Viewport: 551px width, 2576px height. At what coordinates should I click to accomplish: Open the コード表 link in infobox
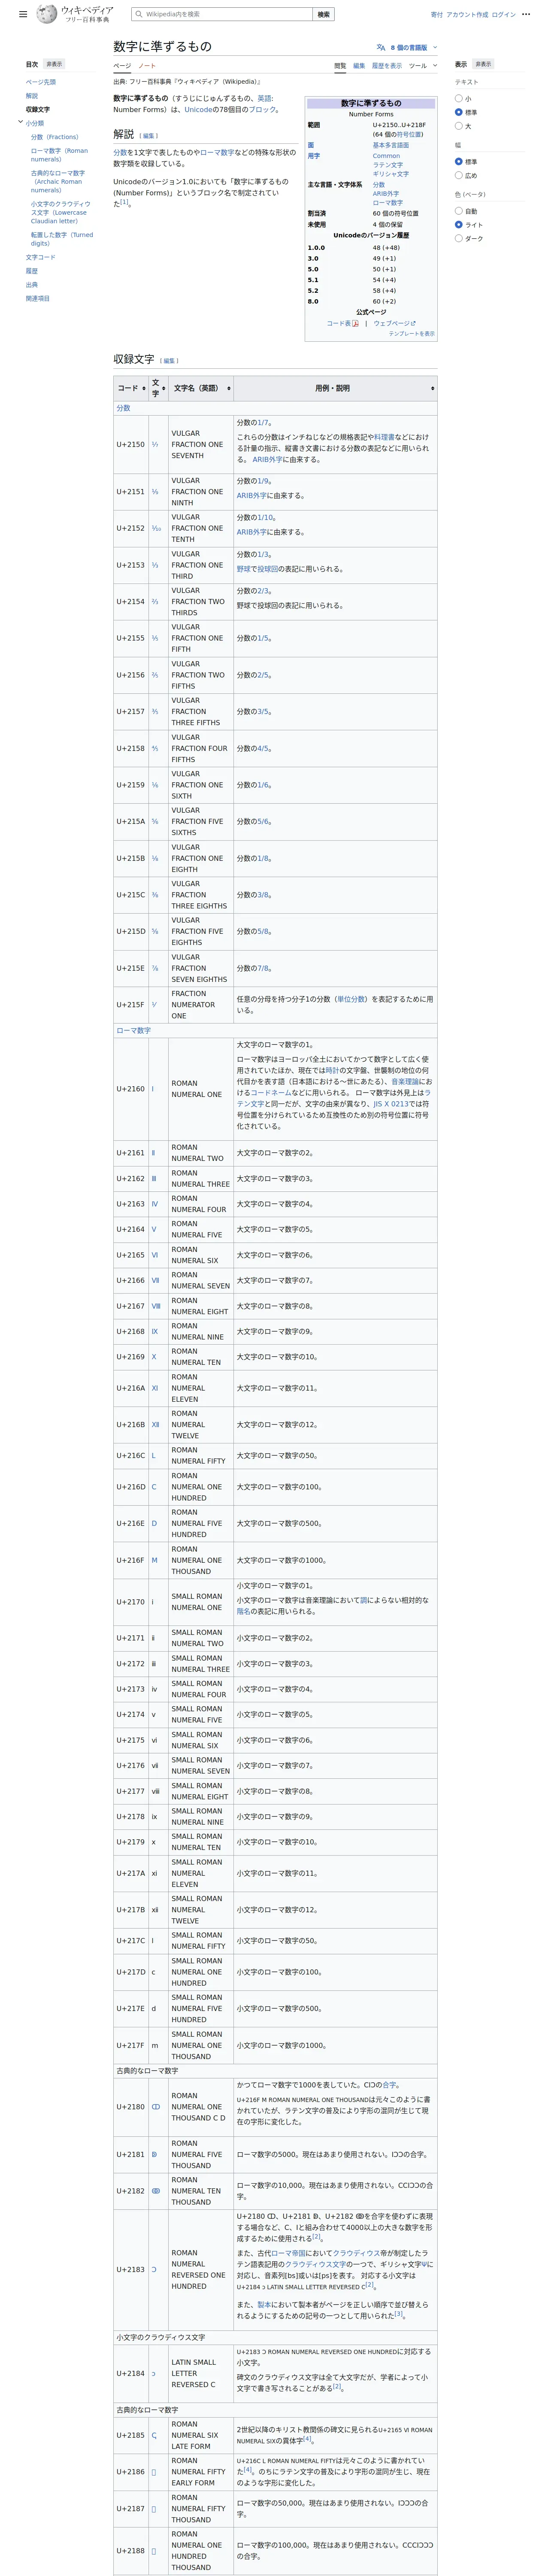click(x=338, y=323)
